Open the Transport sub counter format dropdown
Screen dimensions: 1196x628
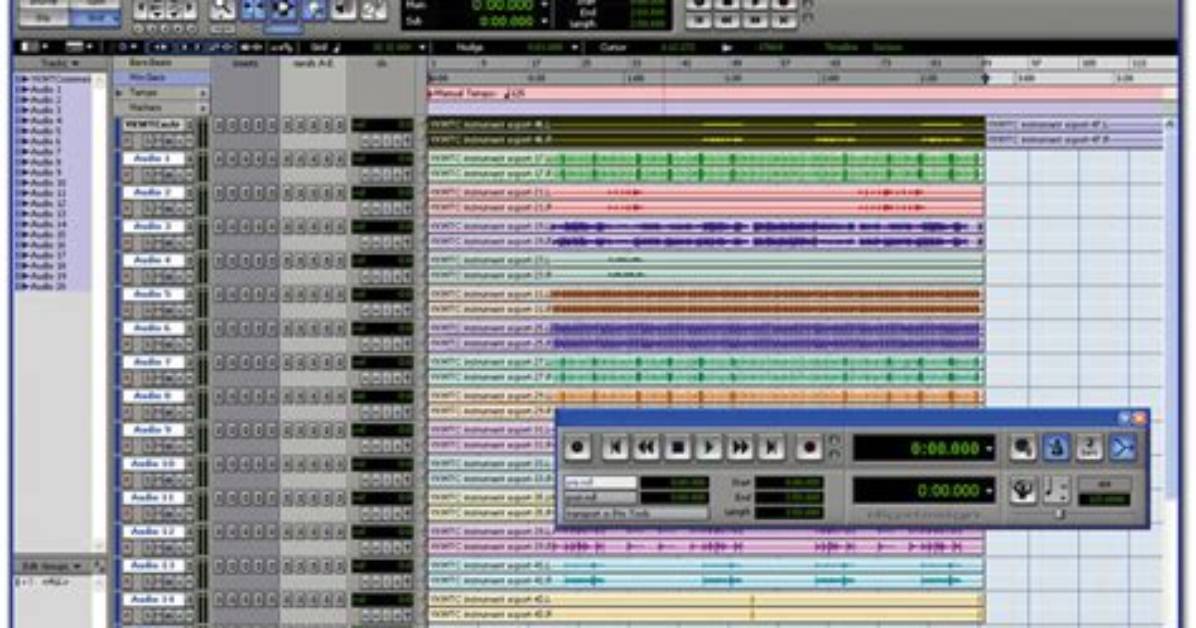989,491
